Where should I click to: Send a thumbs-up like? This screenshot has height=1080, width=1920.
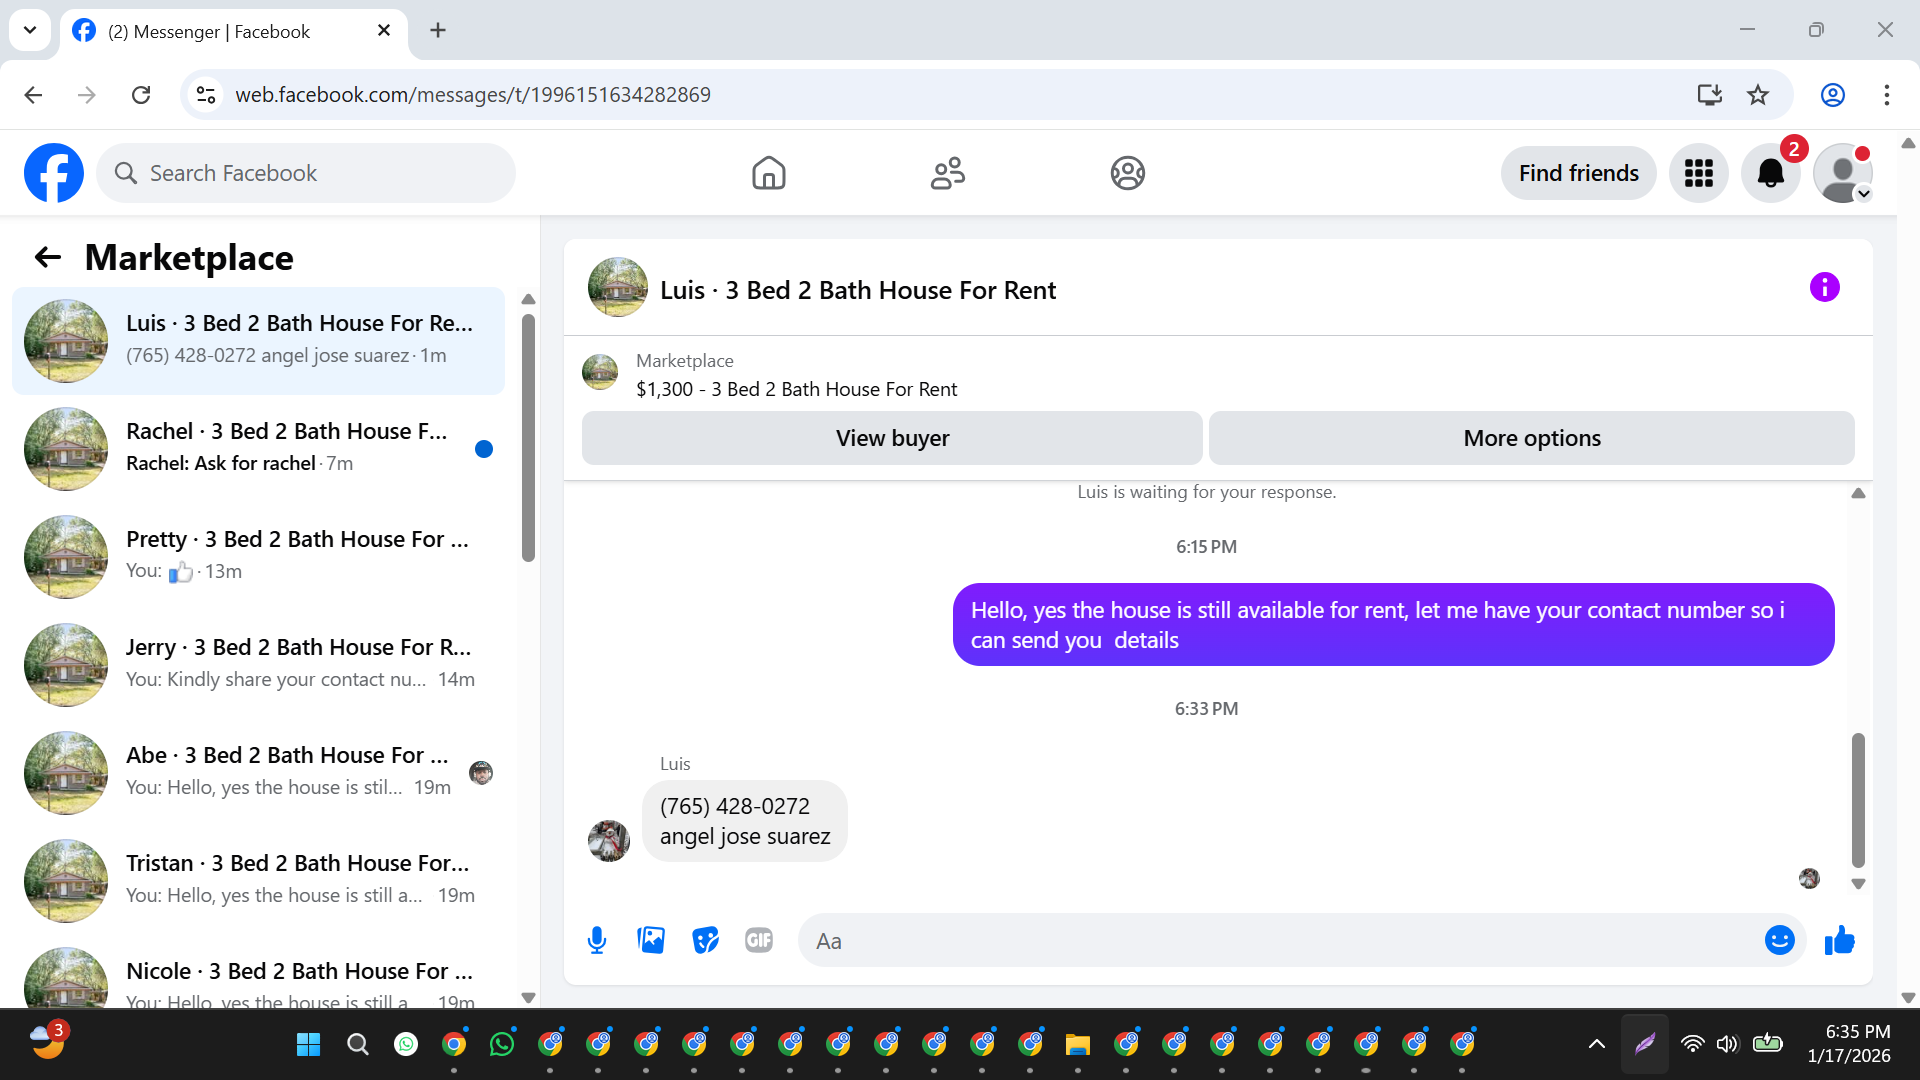click(1840, 941)
